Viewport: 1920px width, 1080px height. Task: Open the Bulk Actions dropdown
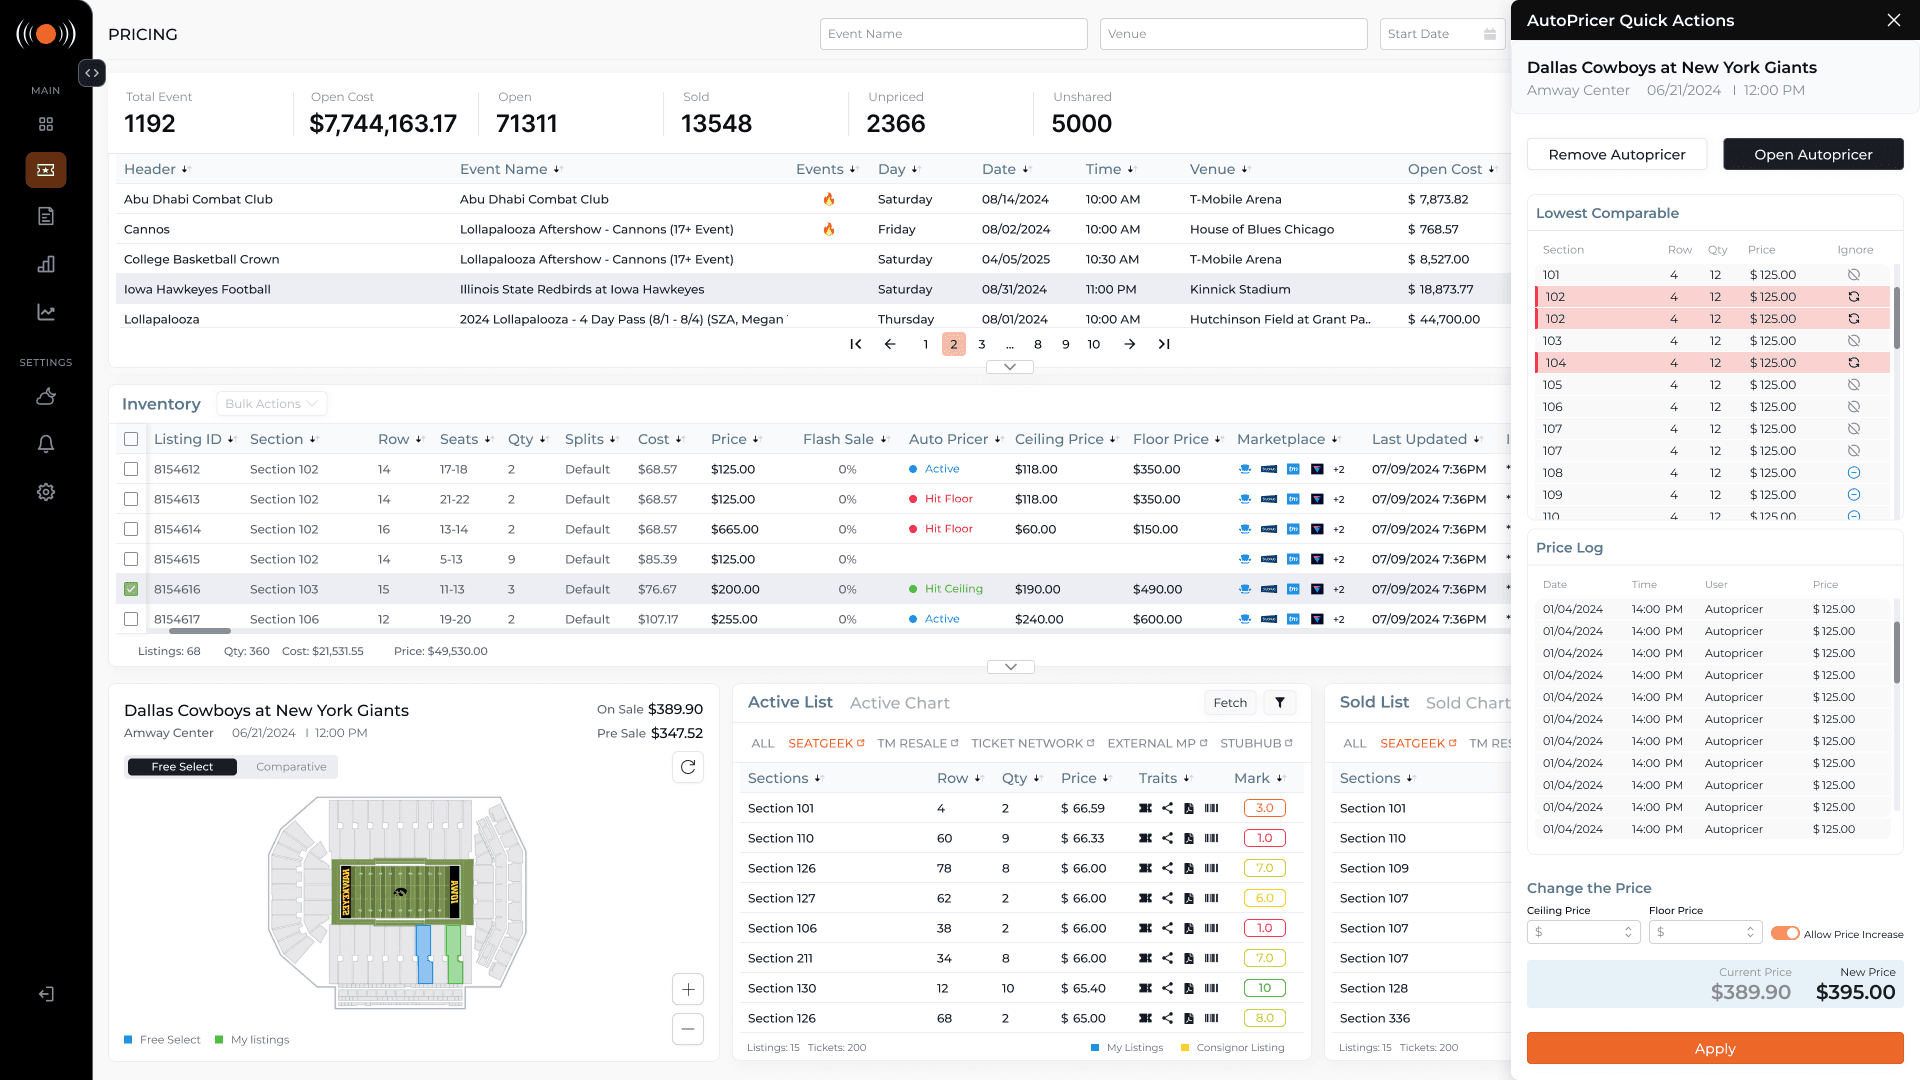(271, 404)
